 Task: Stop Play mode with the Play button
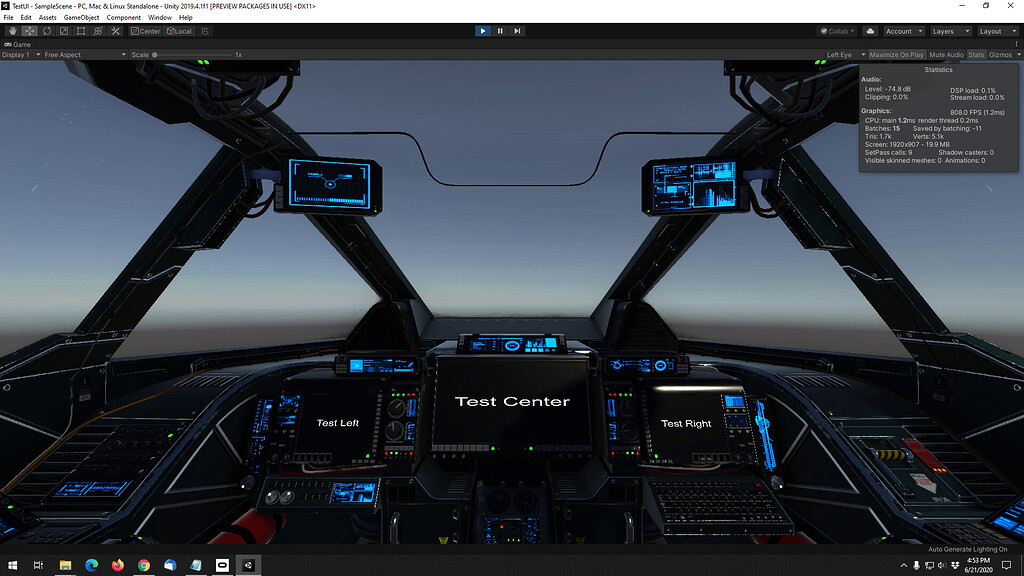point(483,31)
